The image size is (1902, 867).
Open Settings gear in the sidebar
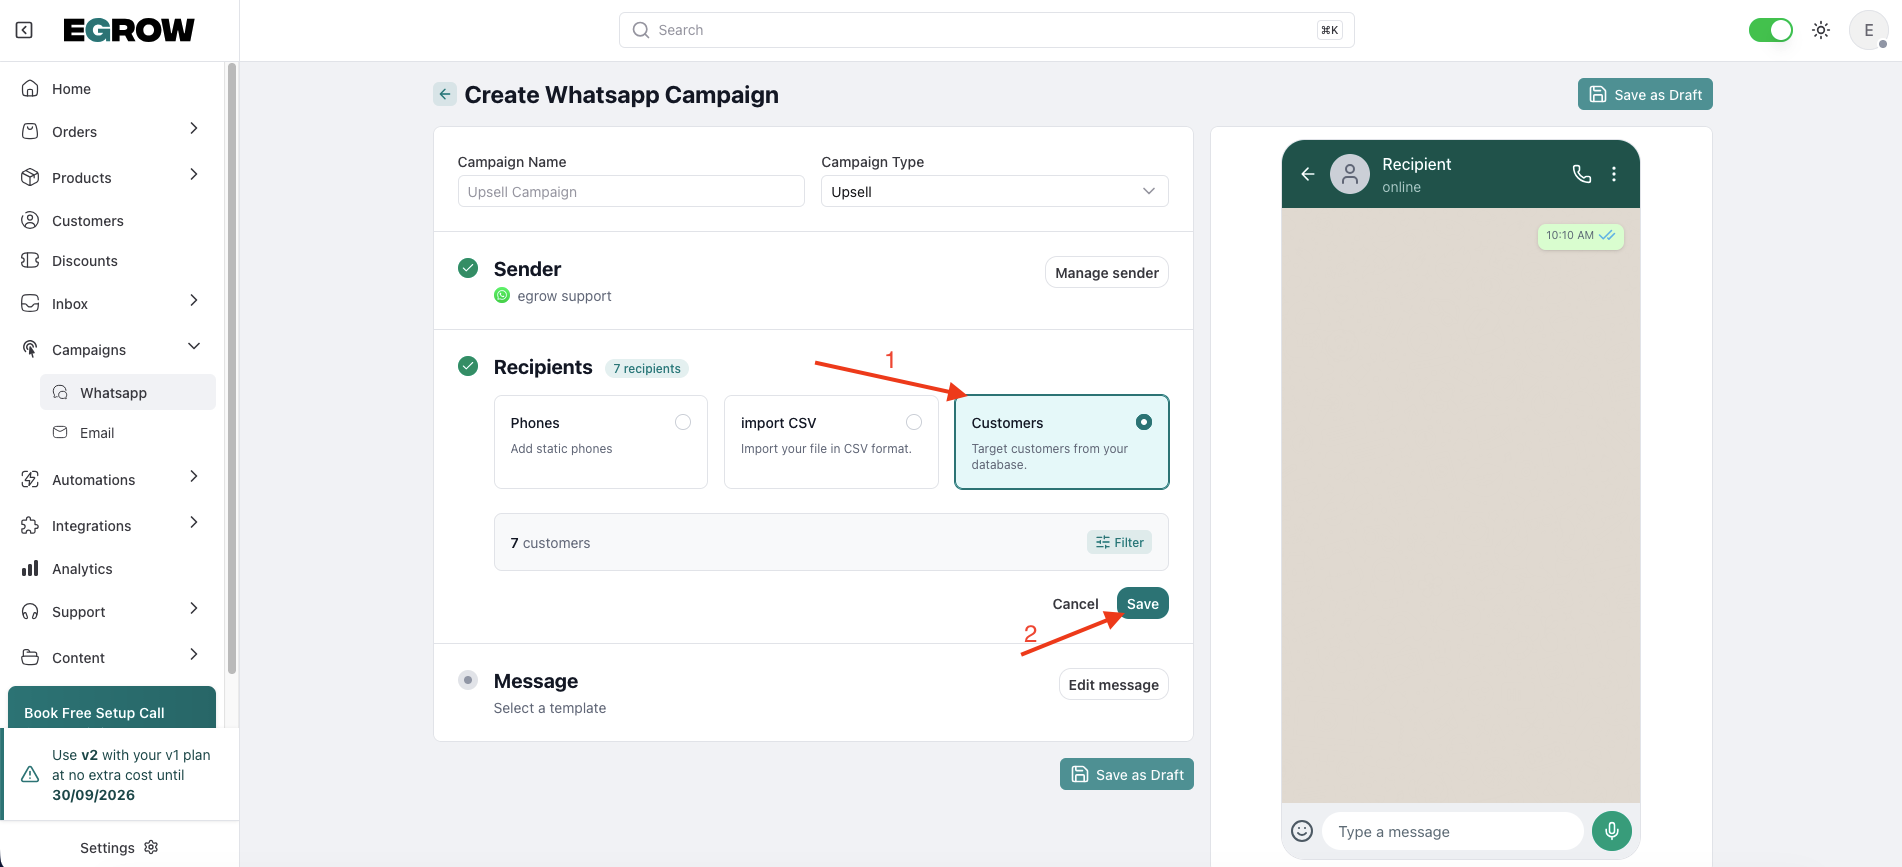coord(151,847)
